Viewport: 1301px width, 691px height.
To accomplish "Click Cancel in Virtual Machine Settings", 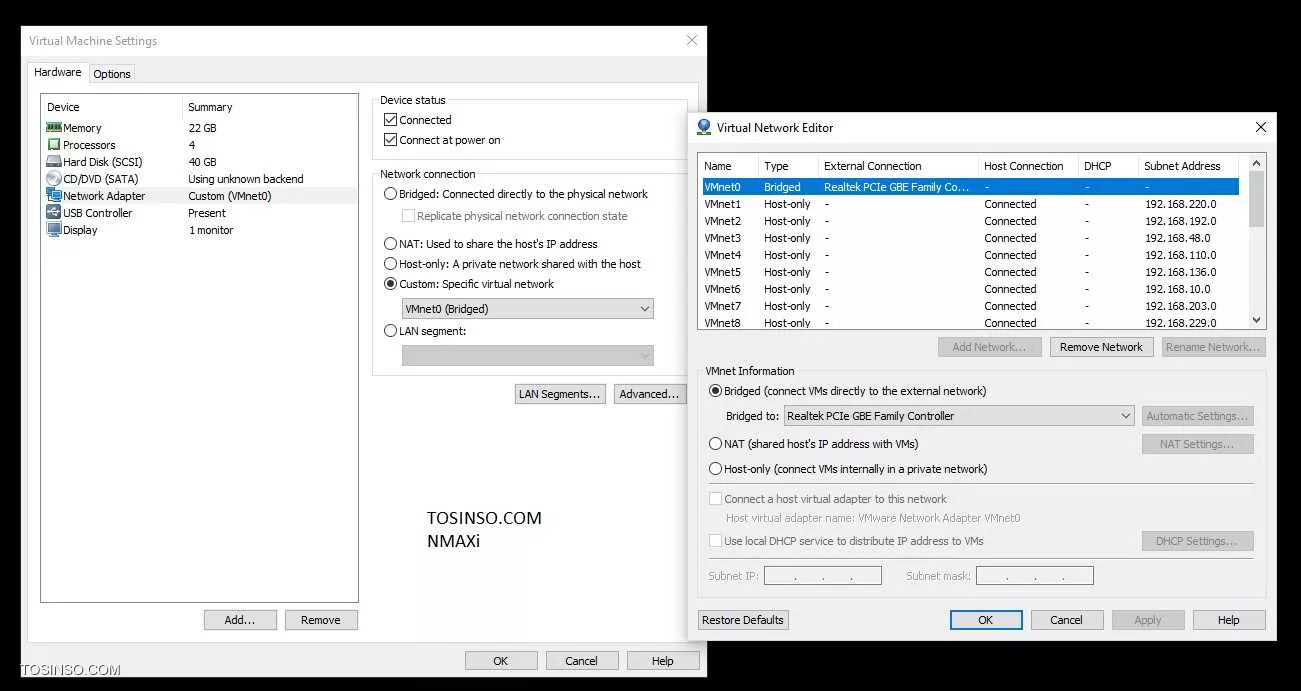I will point(581,661).
